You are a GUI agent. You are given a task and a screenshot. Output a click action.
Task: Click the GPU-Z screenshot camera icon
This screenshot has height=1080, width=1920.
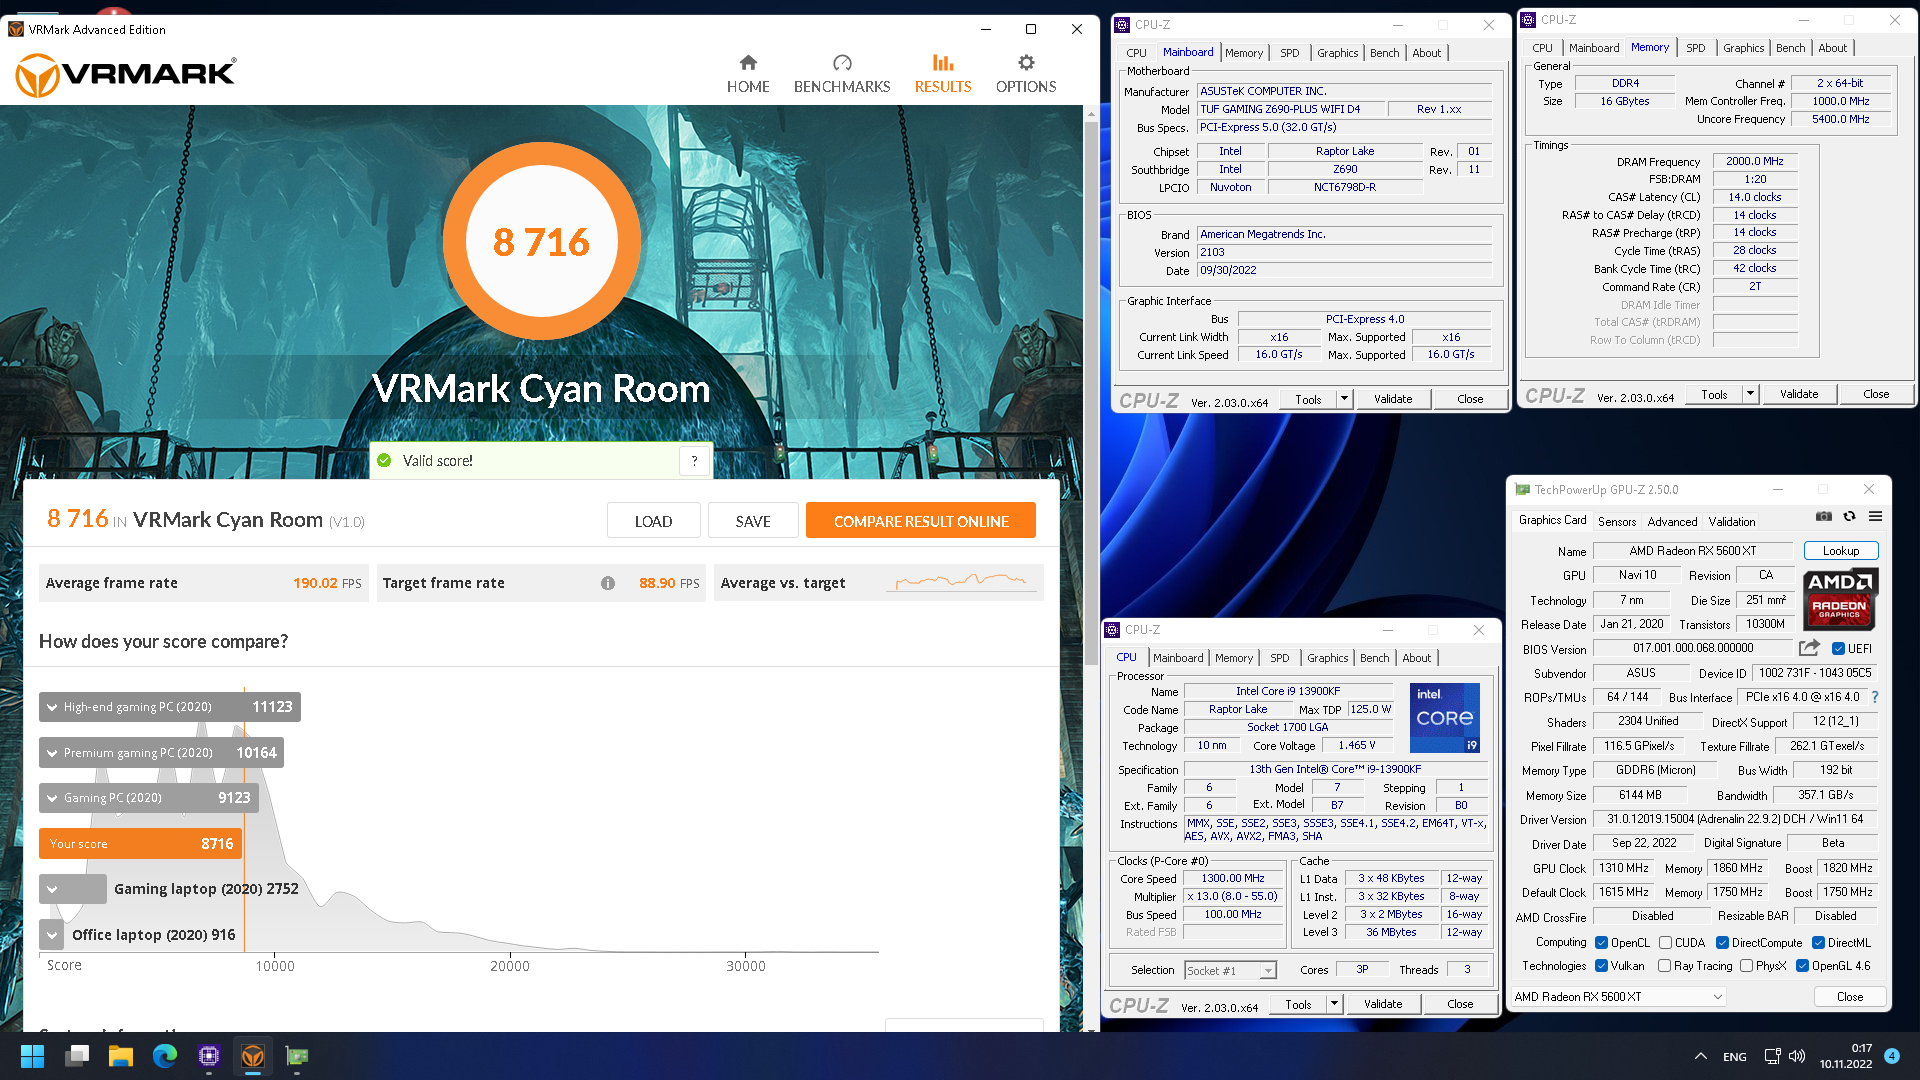point(1824,517)
